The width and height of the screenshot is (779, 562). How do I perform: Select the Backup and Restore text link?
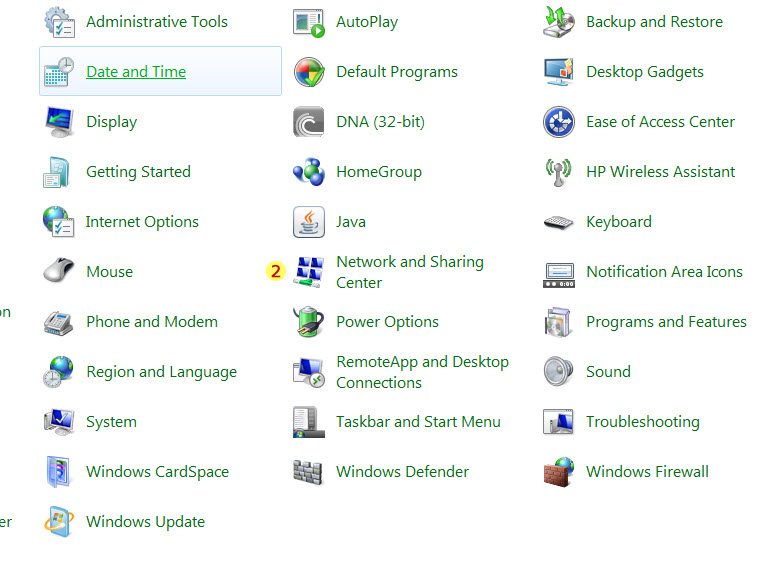tap(654, 22)
